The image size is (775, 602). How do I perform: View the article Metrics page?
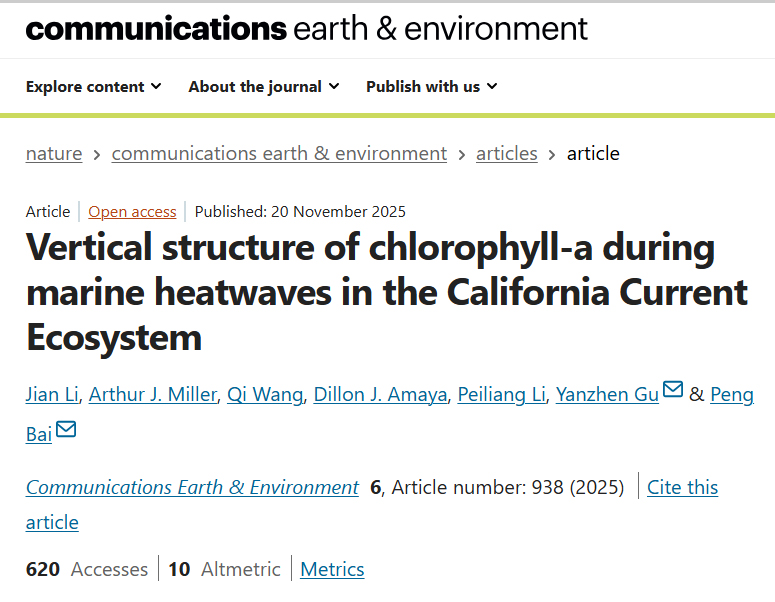tap(332, 570)
